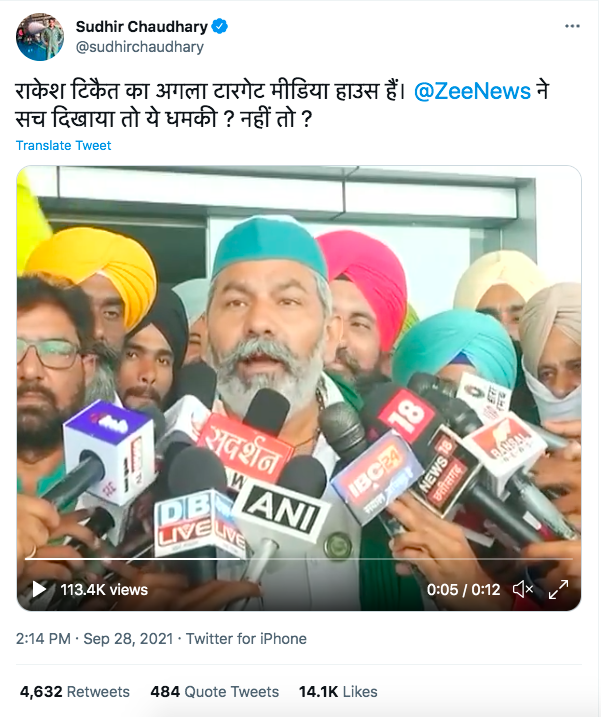Click the Twitter for iPhone source
The height and width of the screenshot is (717, 601).
pyautogui.click(x=246, y=638)
